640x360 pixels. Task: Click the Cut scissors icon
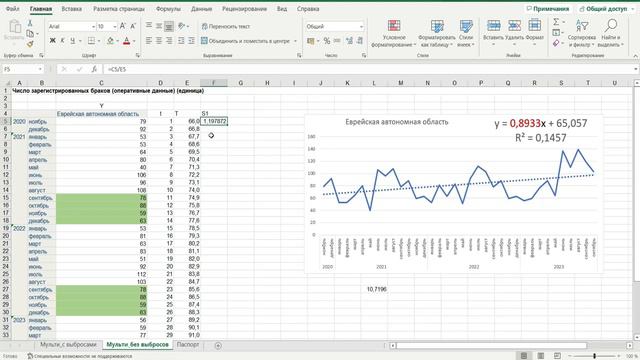[30, 23]
